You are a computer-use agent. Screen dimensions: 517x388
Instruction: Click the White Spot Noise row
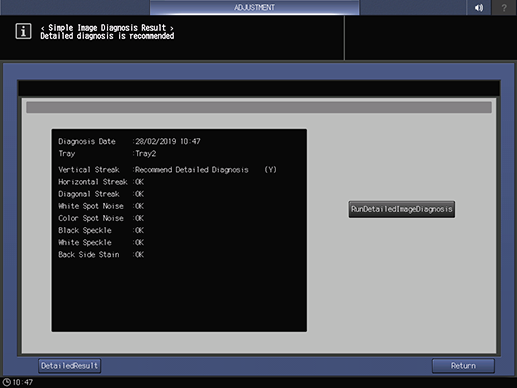point(101,206)
